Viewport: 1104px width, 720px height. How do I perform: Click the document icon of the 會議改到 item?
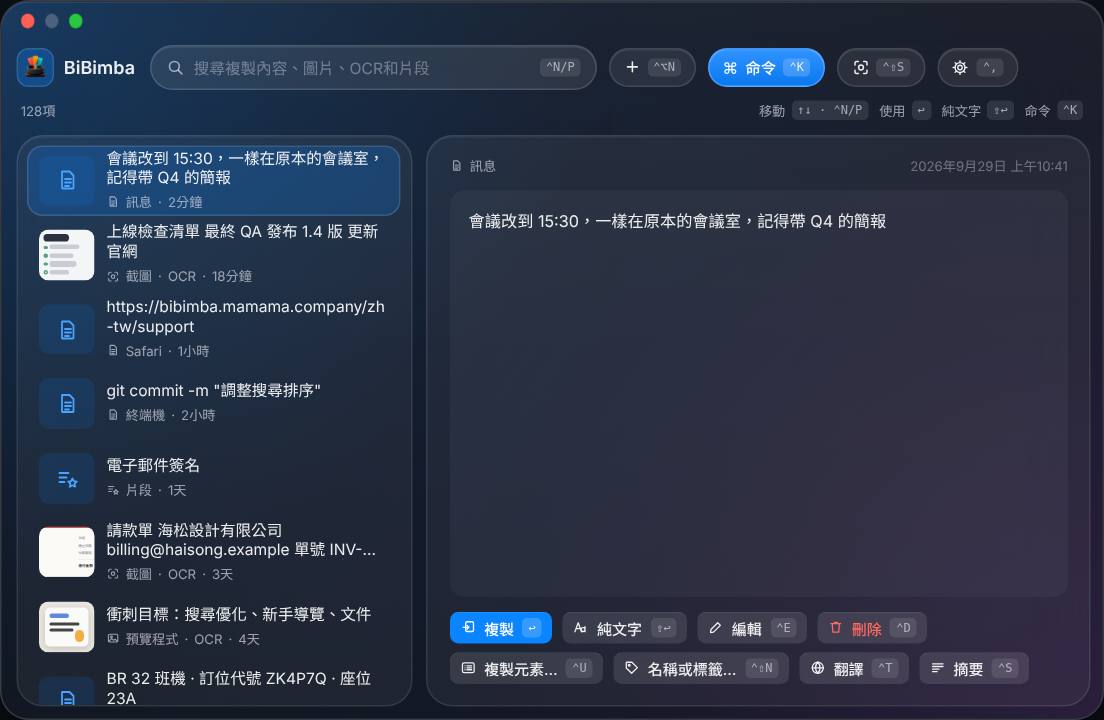point(67,181)
